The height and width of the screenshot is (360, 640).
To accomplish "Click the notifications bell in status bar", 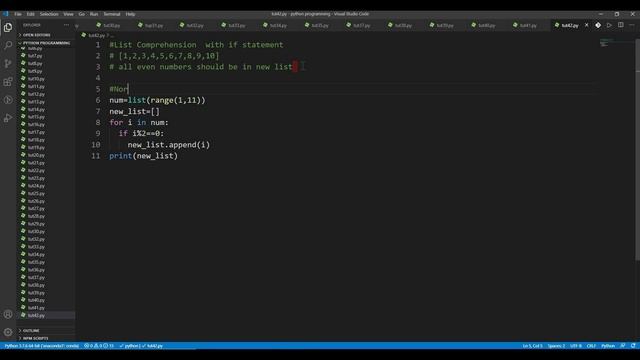I will [633, 346].
